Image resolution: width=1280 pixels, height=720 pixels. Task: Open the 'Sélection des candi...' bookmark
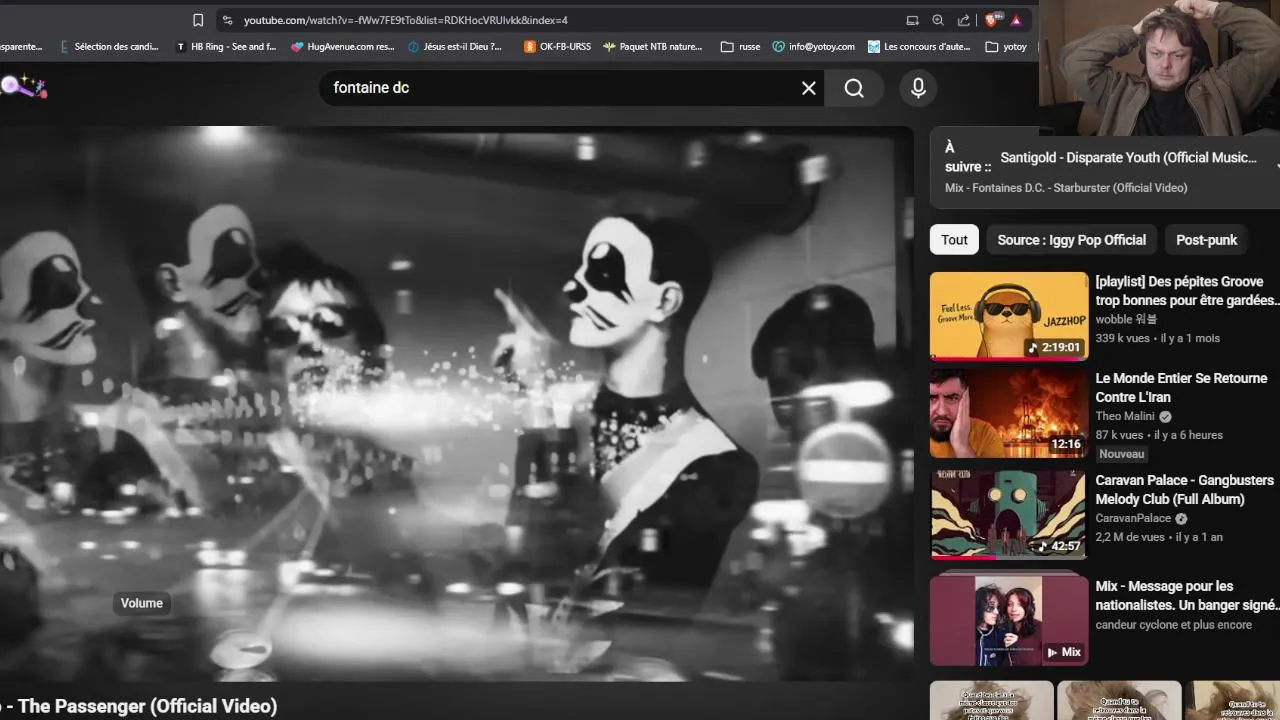pyautogui.click(x=109, y=46)
